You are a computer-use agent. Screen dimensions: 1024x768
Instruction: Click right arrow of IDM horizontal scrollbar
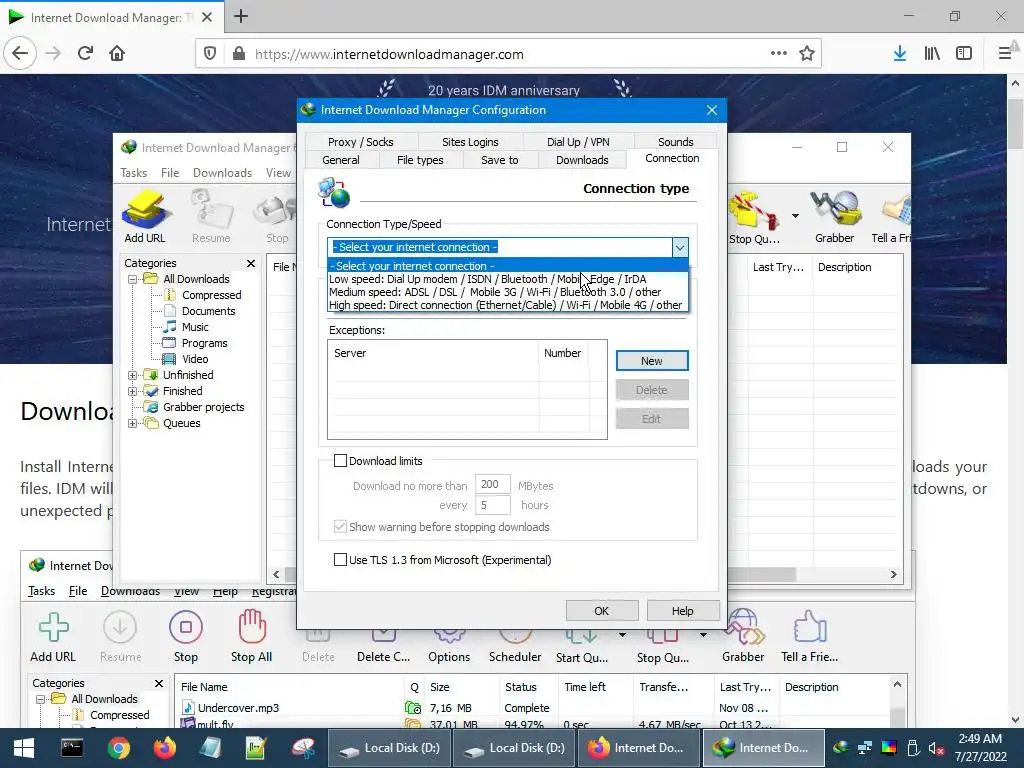coord(893,575)
